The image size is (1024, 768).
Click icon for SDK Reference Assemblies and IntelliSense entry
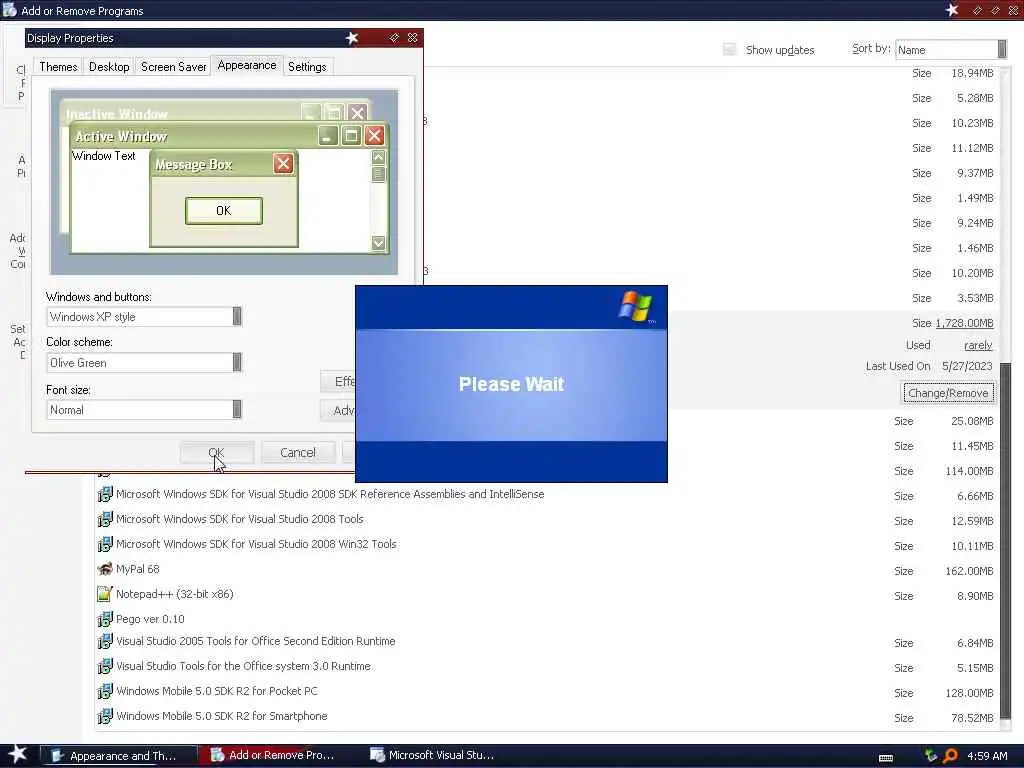(104, 494)
